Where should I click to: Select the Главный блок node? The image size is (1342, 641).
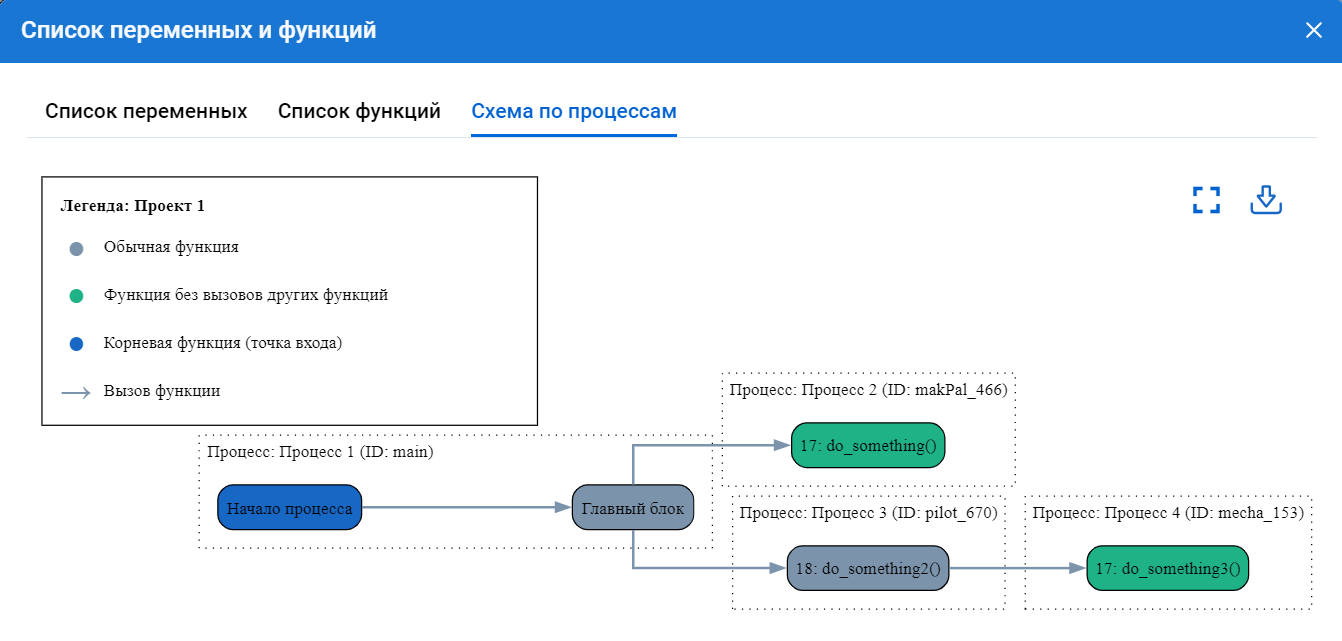click(632, 508)
